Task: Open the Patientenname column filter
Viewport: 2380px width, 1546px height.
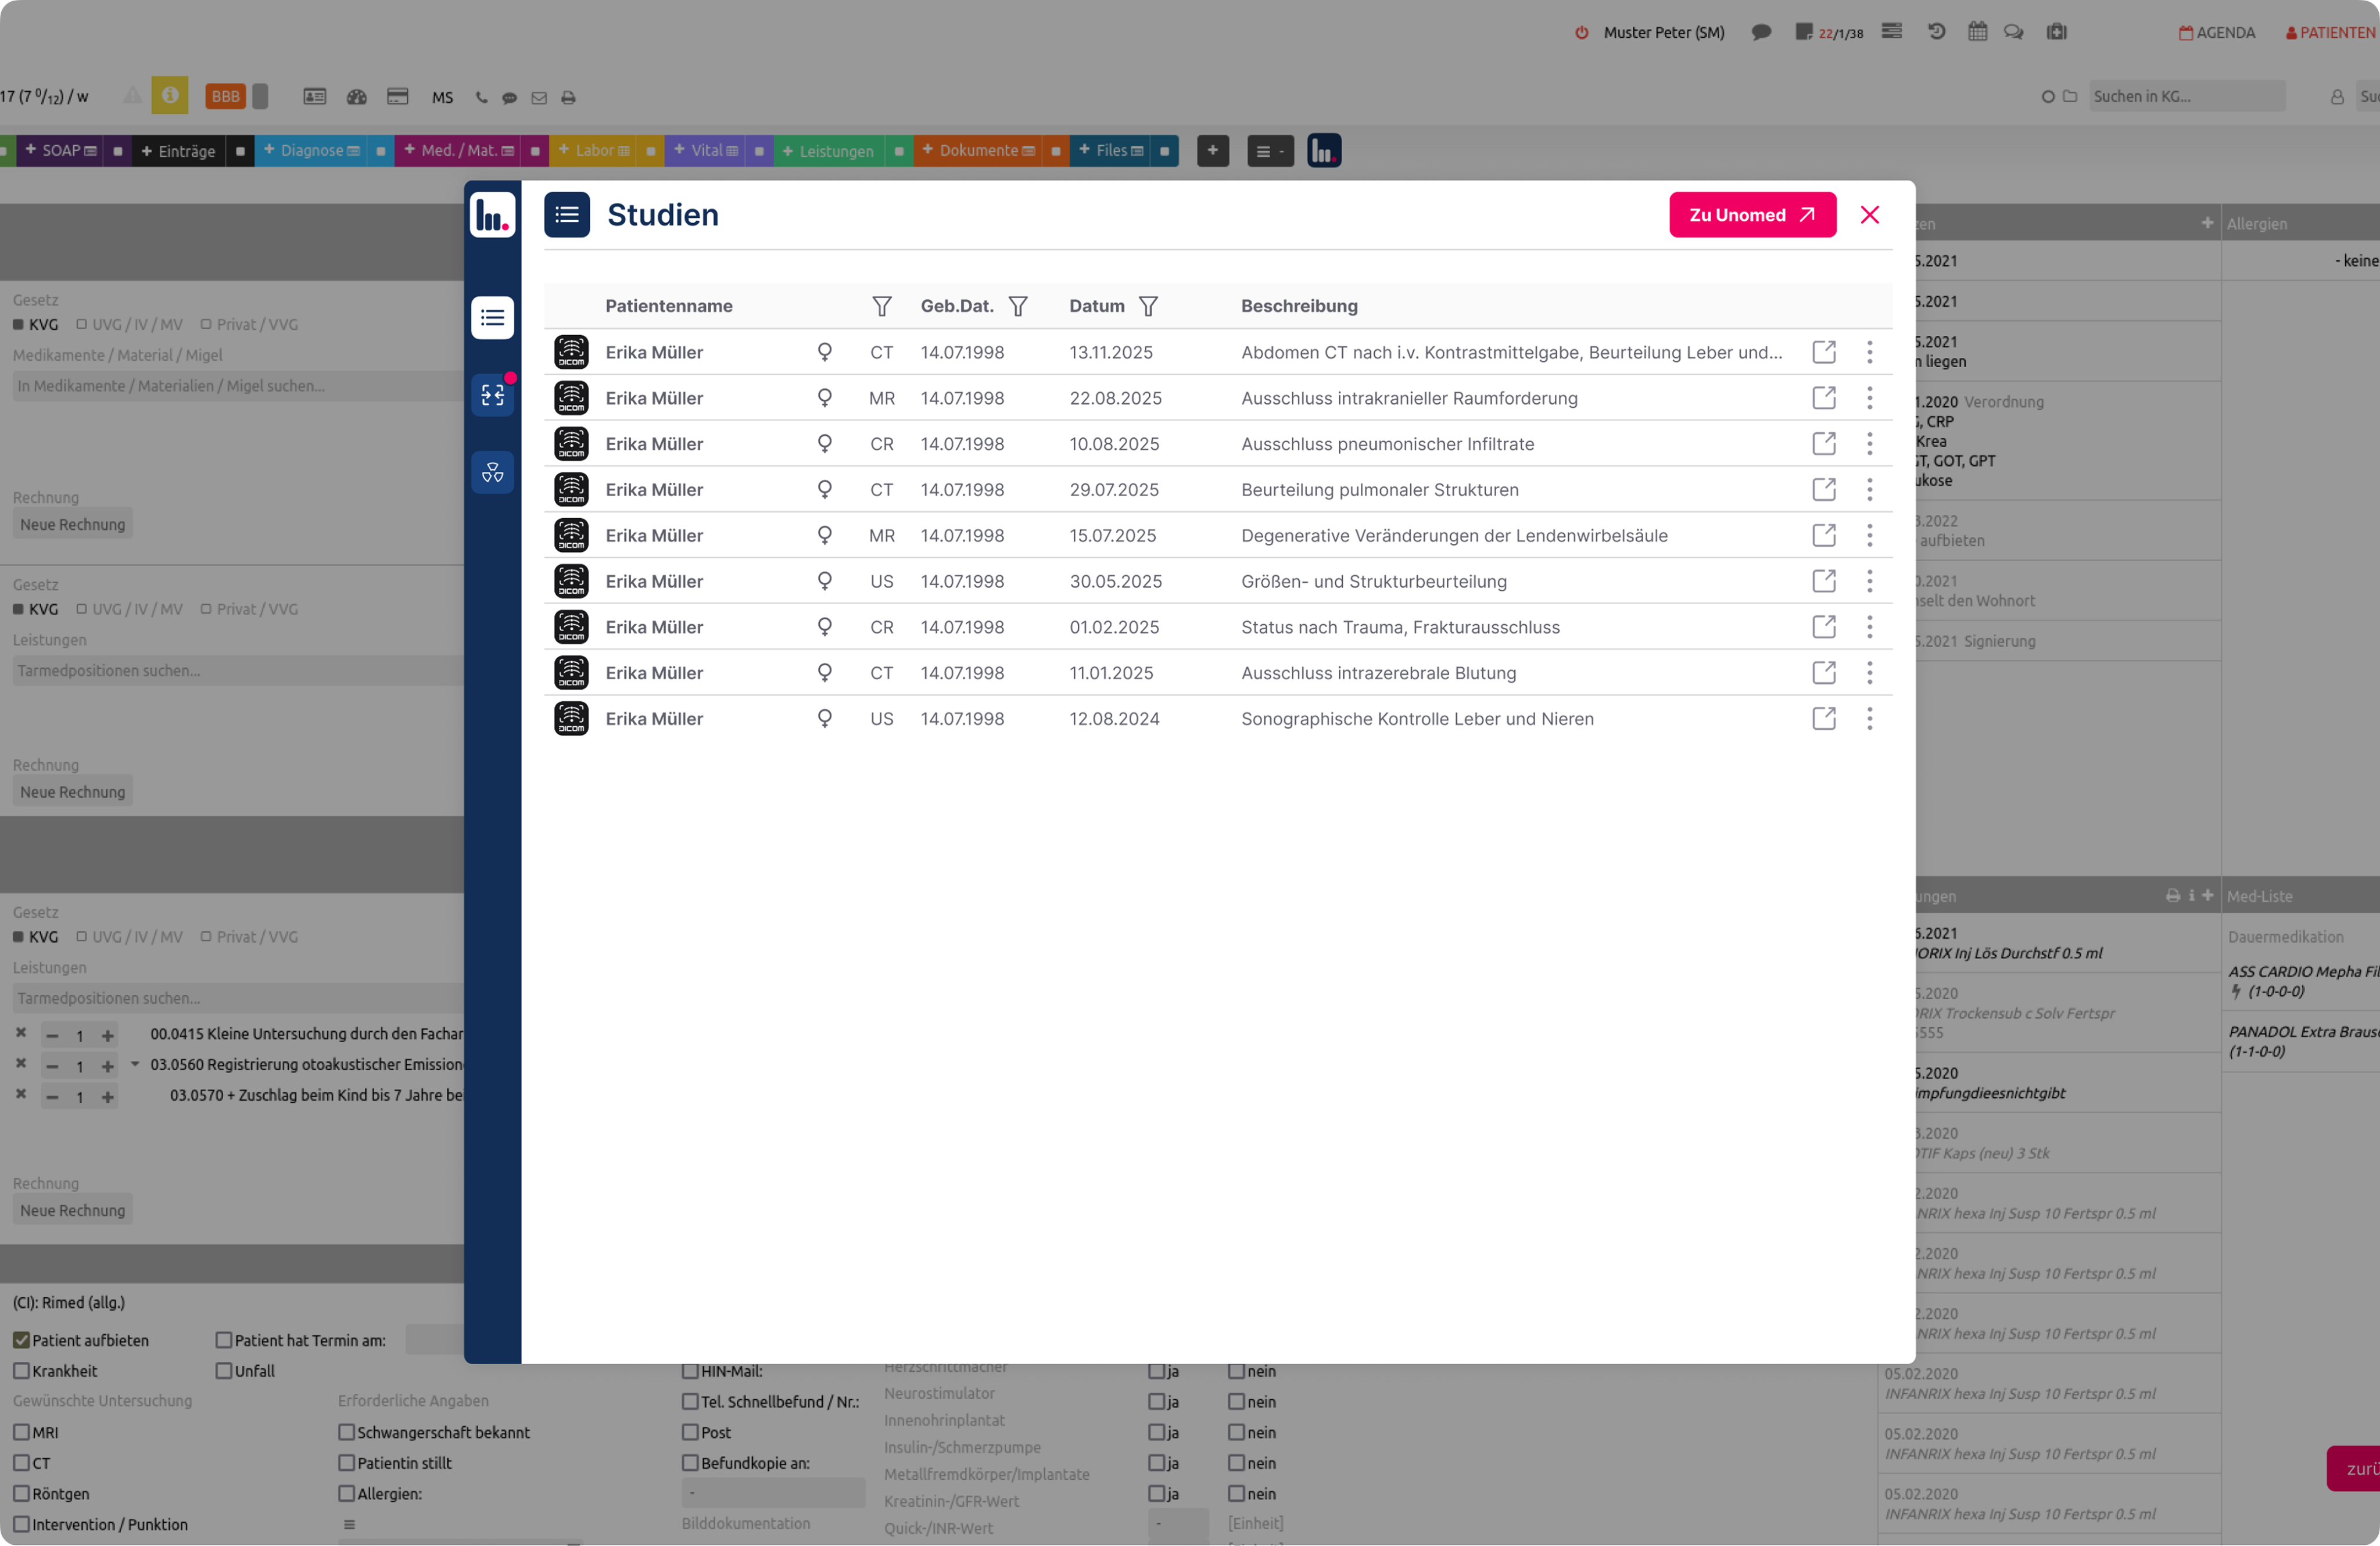Action: [x=881, y=306]
